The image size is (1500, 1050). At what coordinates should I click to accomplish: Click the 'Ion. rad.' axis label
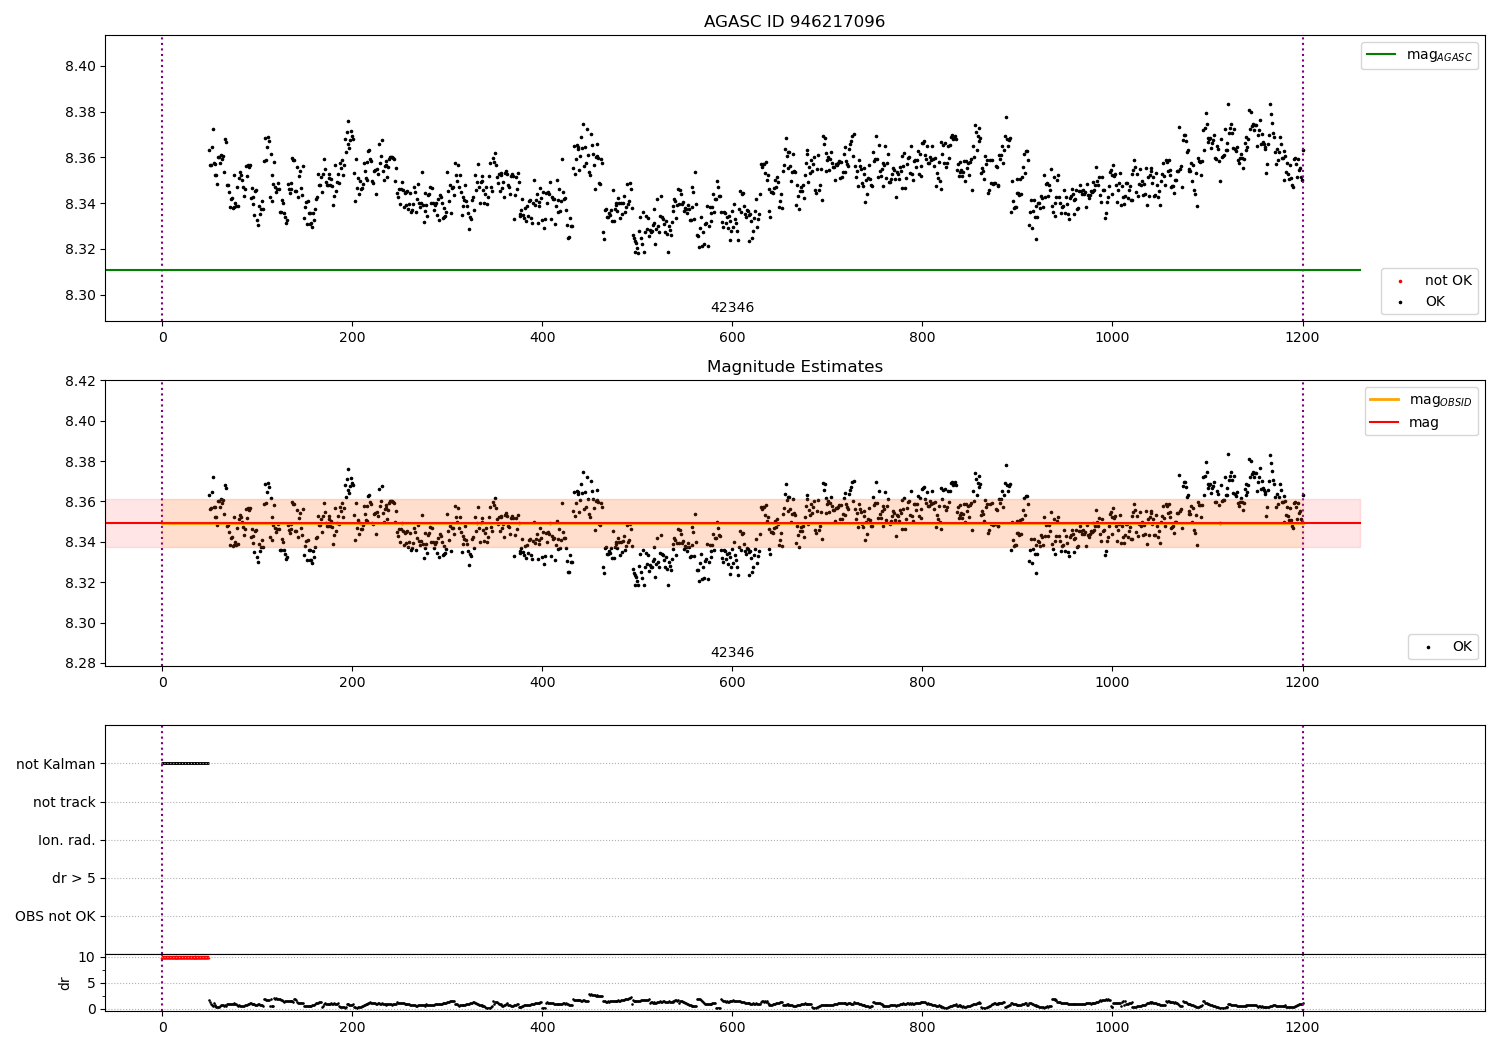[x=67, y=840]
